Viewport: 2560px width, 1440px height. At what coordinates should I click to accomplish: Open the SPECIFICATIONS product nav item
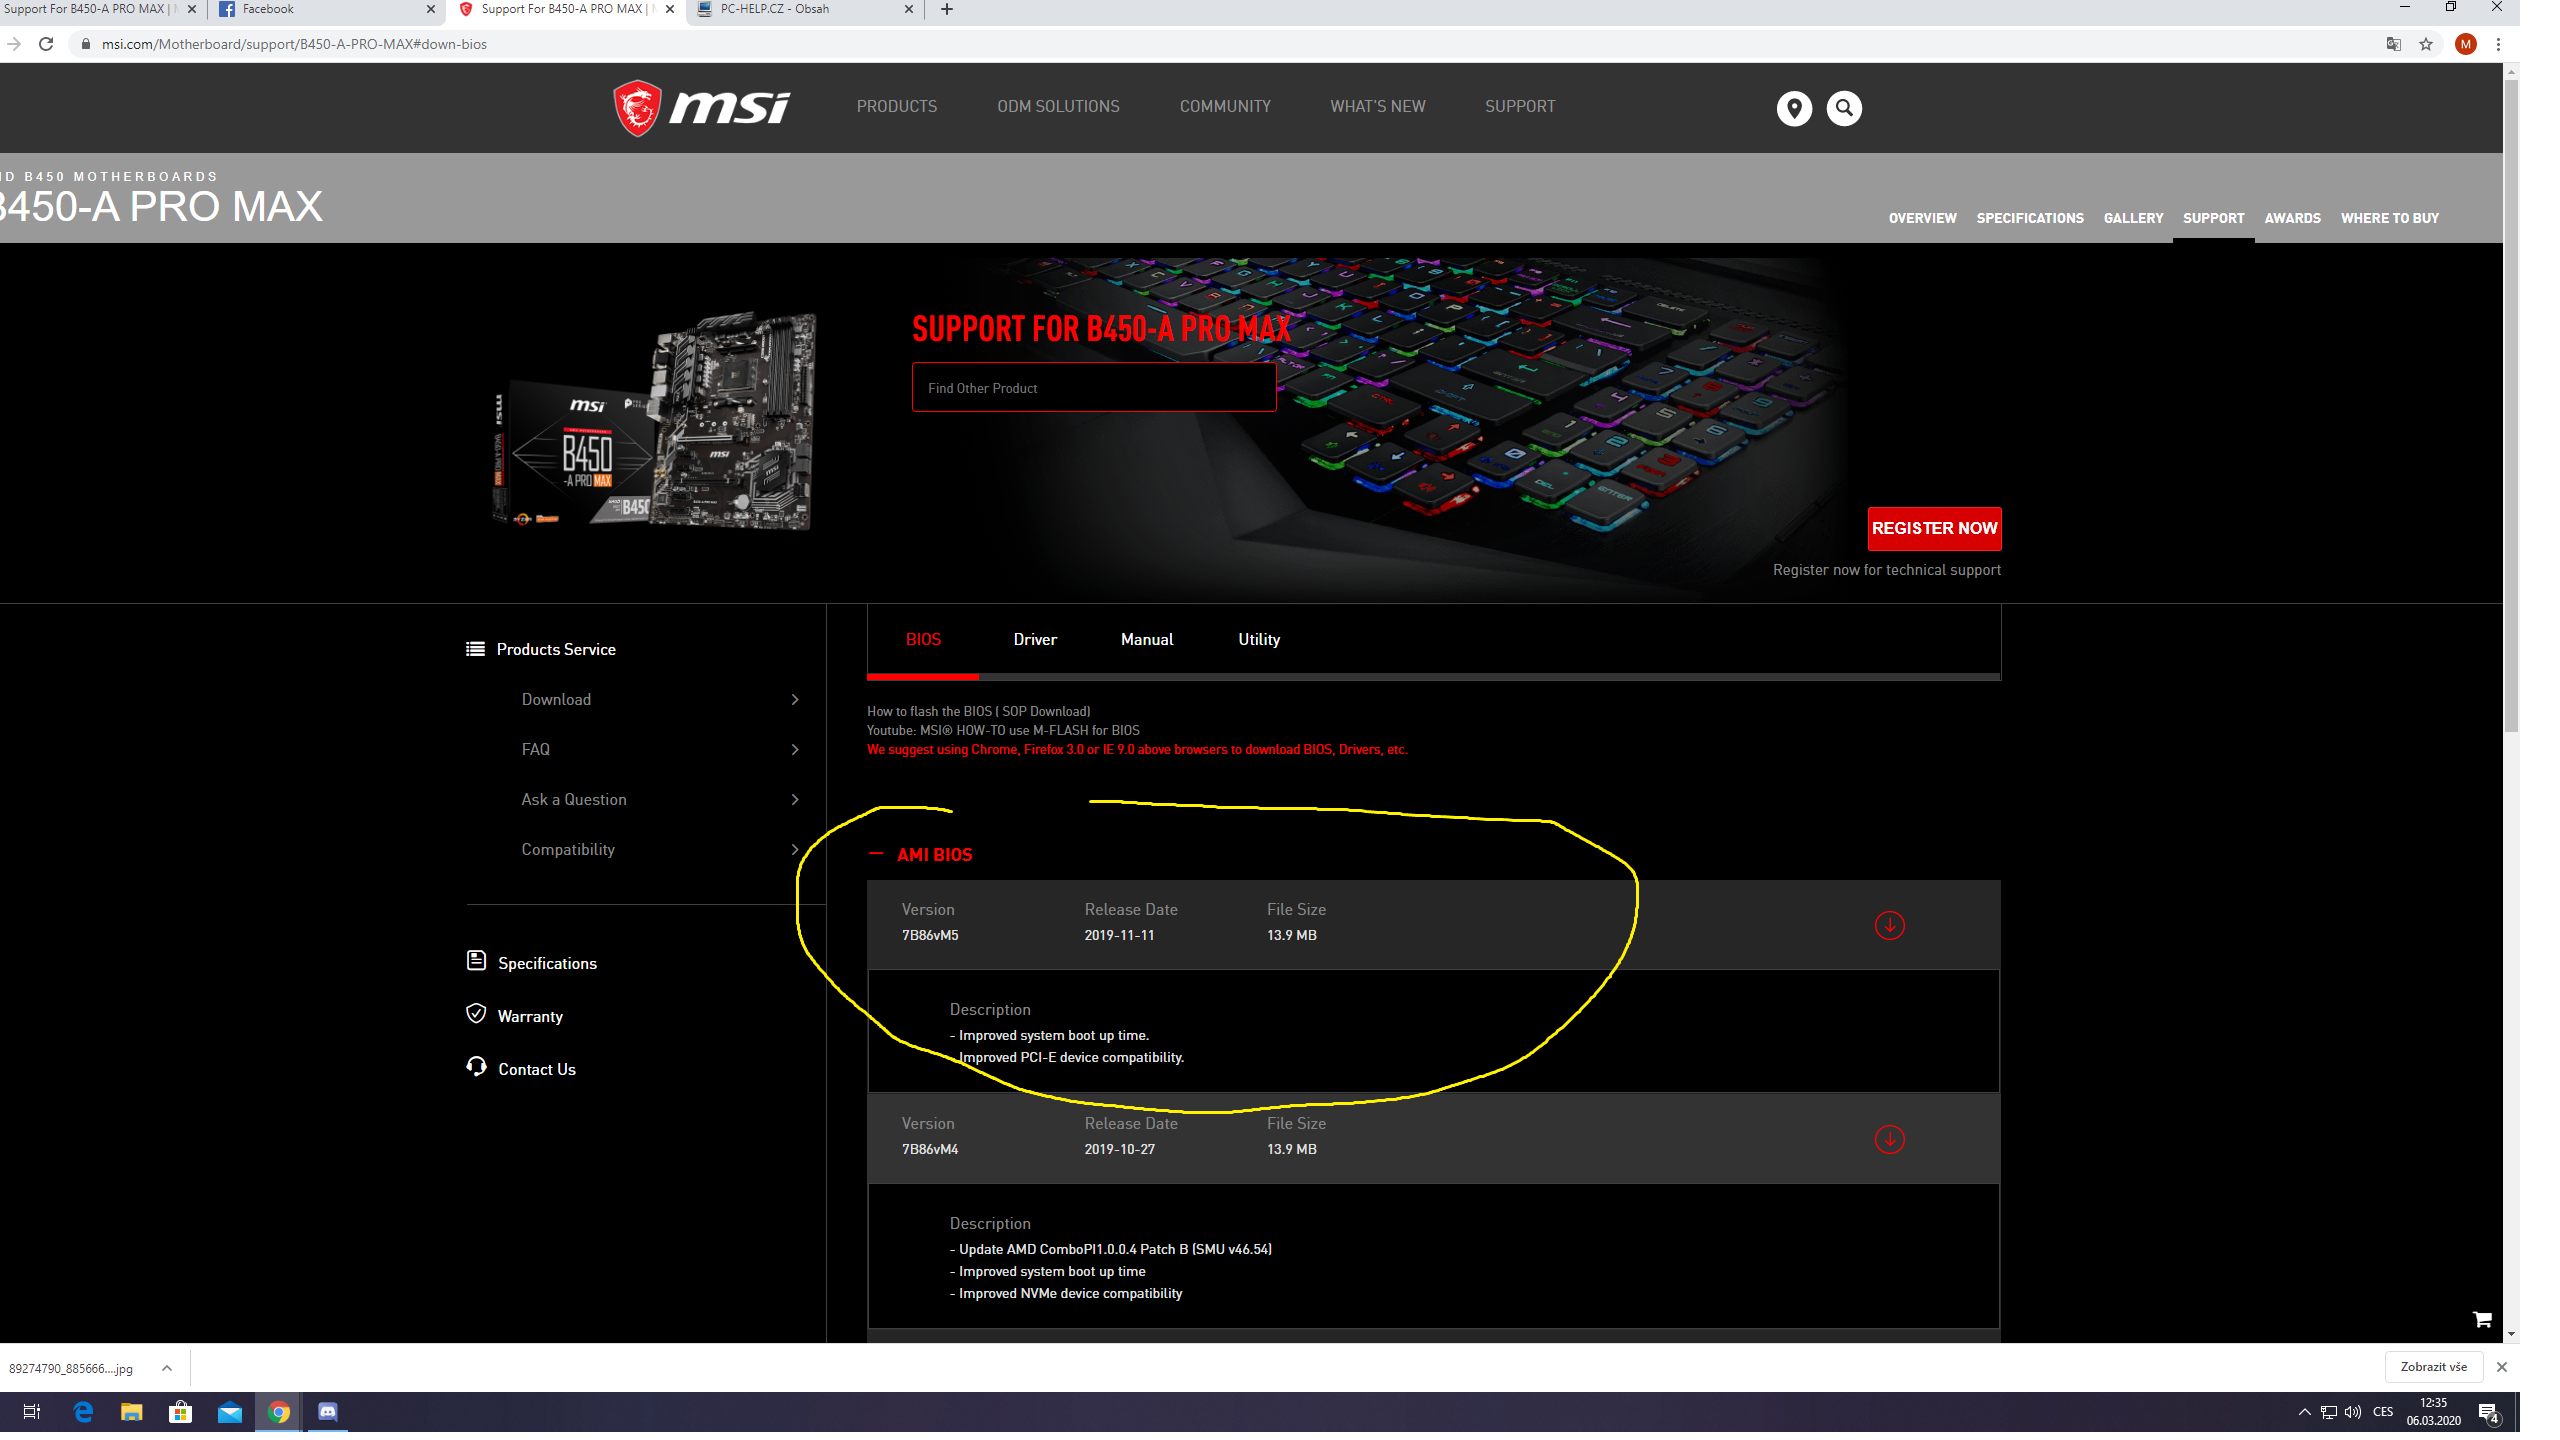(x=2030, y=218)
